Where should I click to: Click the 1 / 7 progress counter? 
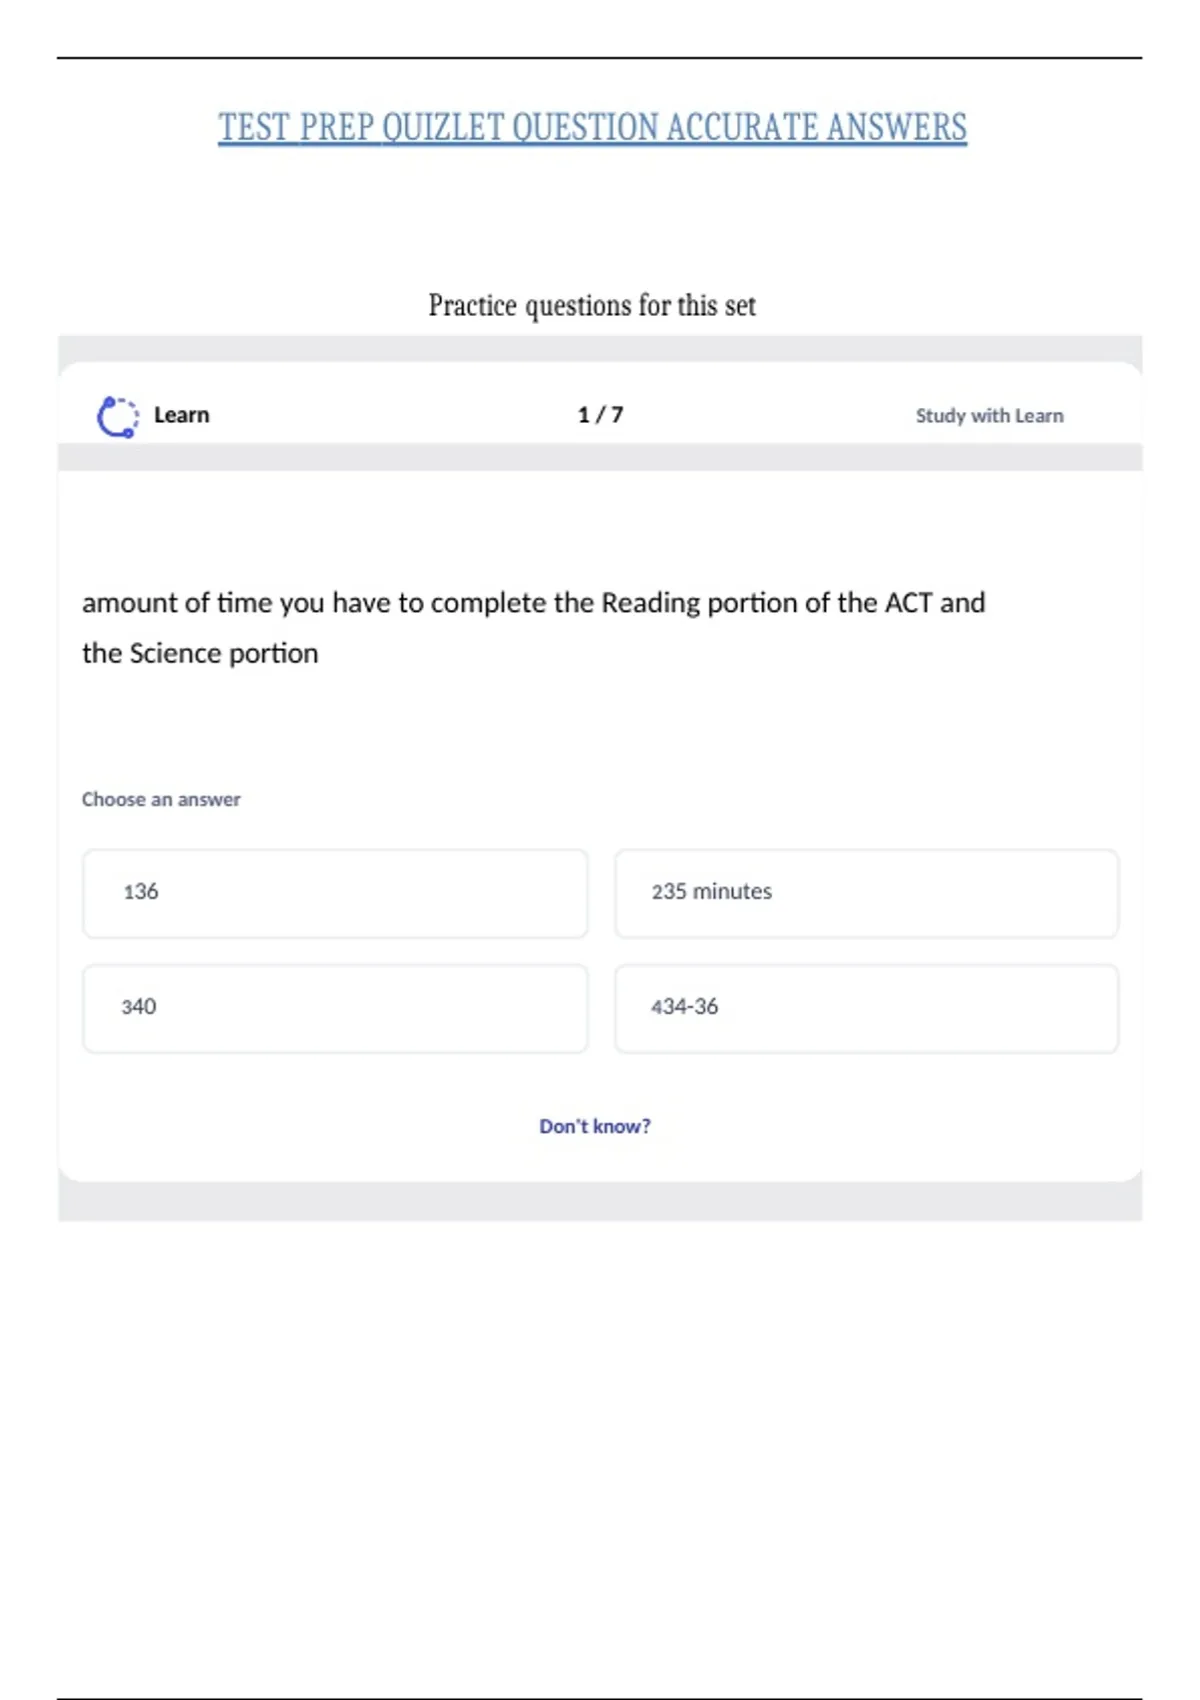click(600, 415)
